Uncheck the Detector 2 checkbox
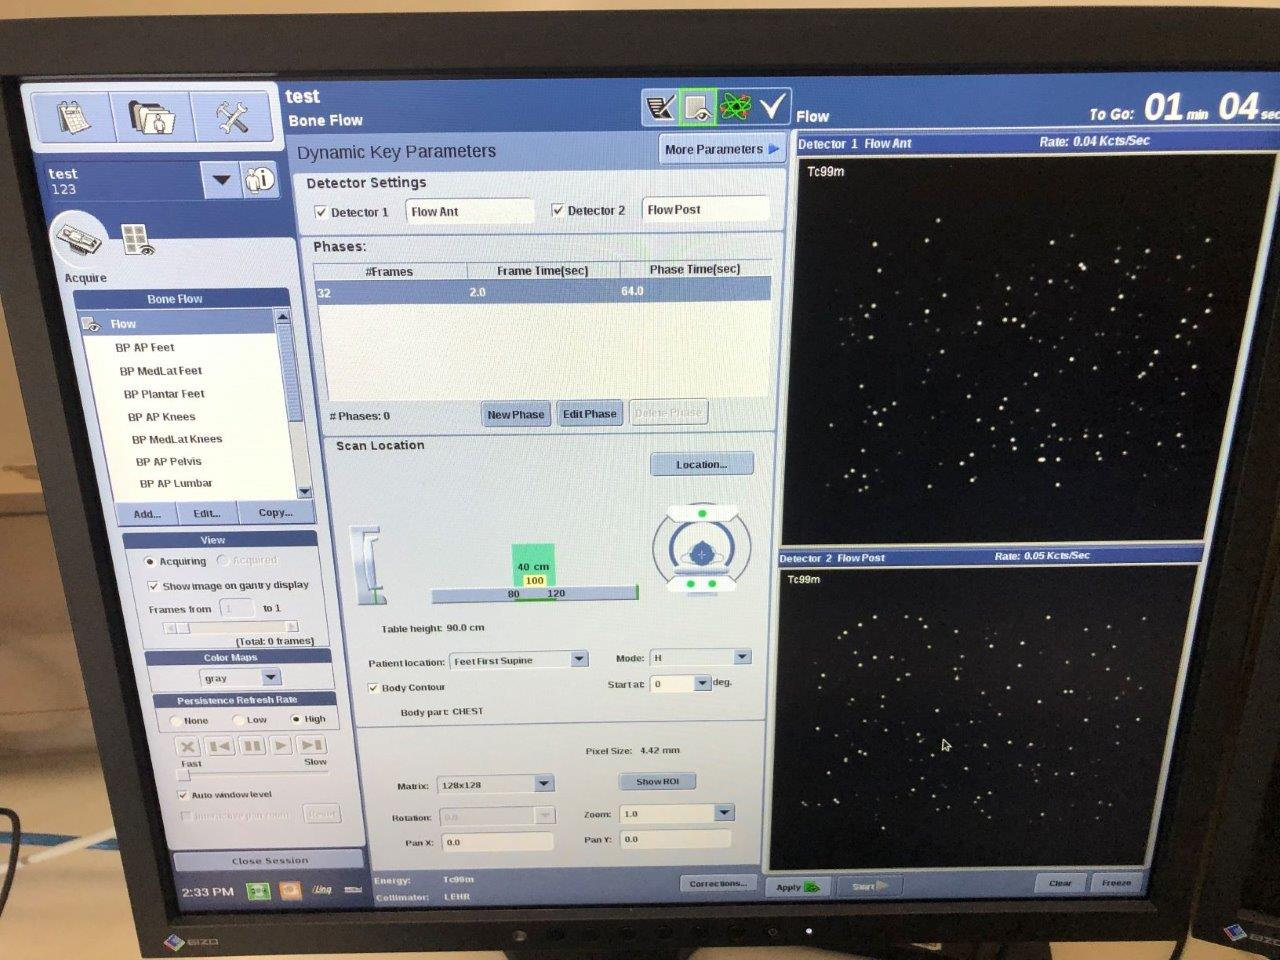 tap(558, 211)
